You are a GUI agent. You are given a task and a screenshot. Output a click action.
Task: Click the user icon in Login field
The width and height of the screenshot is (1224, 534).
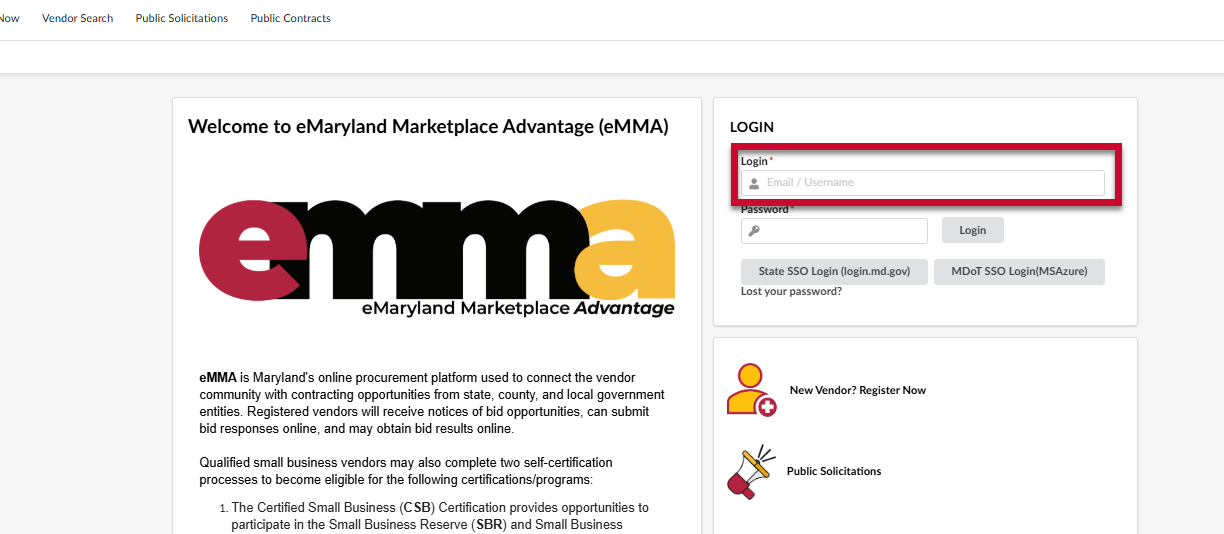(754, 183)
